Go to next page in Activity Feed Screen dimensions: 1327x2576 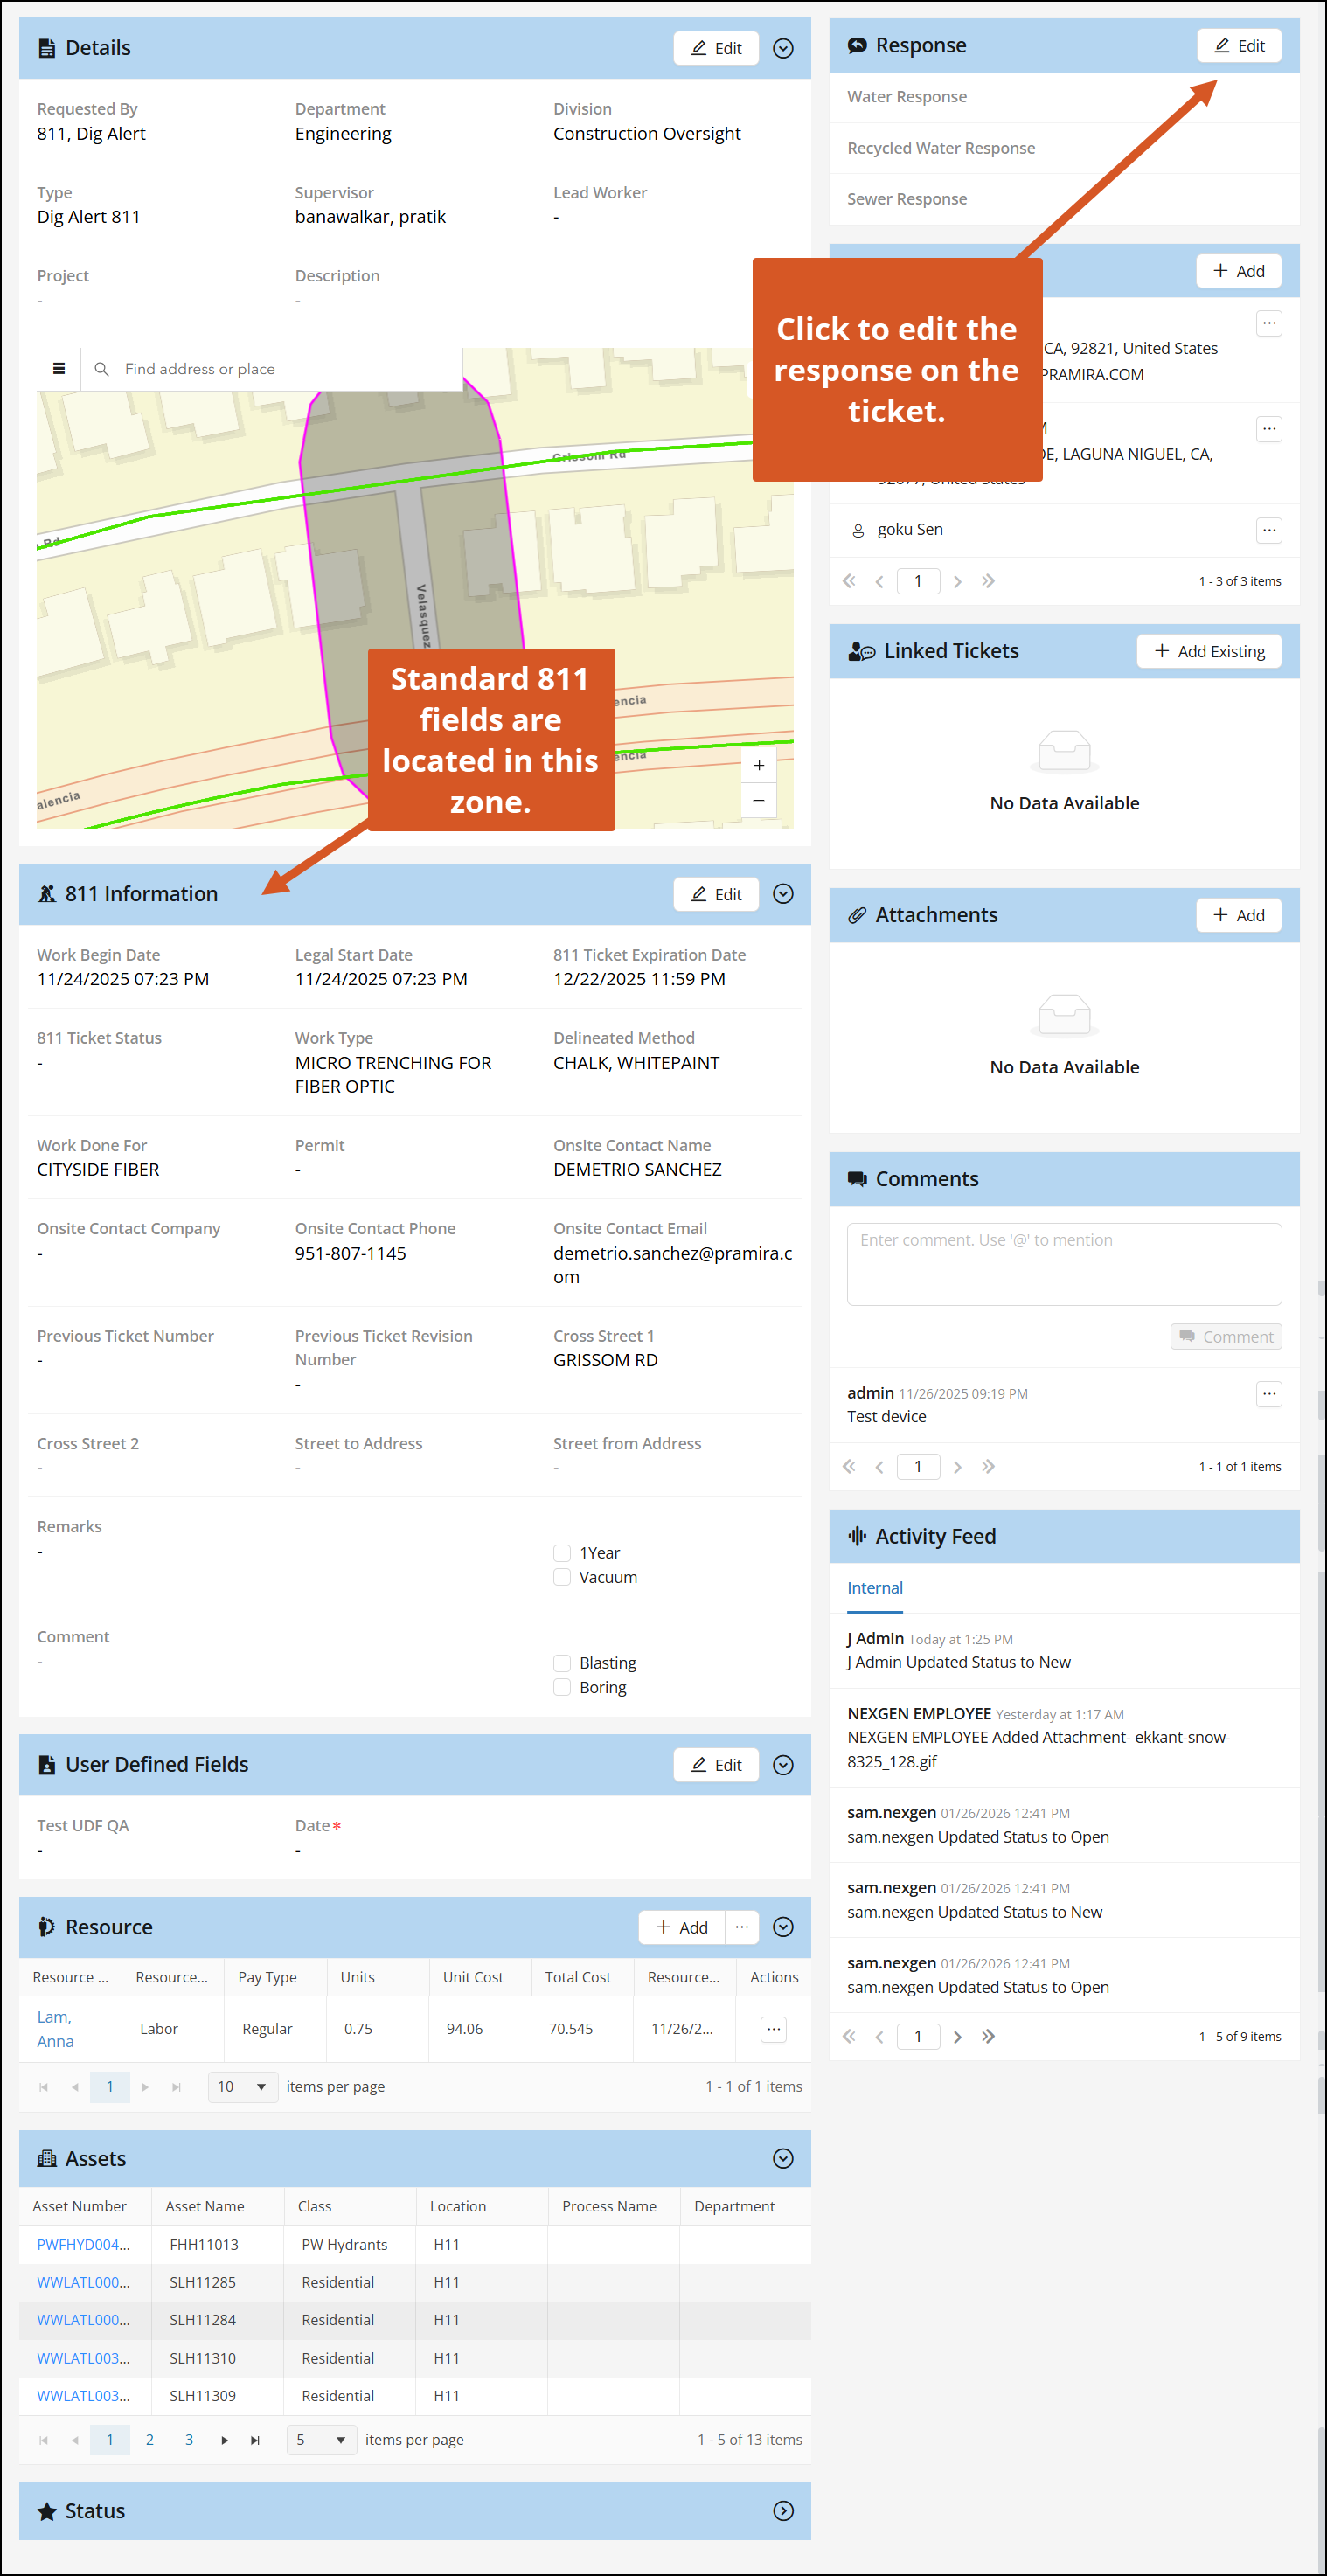[x=957, y=2037]
